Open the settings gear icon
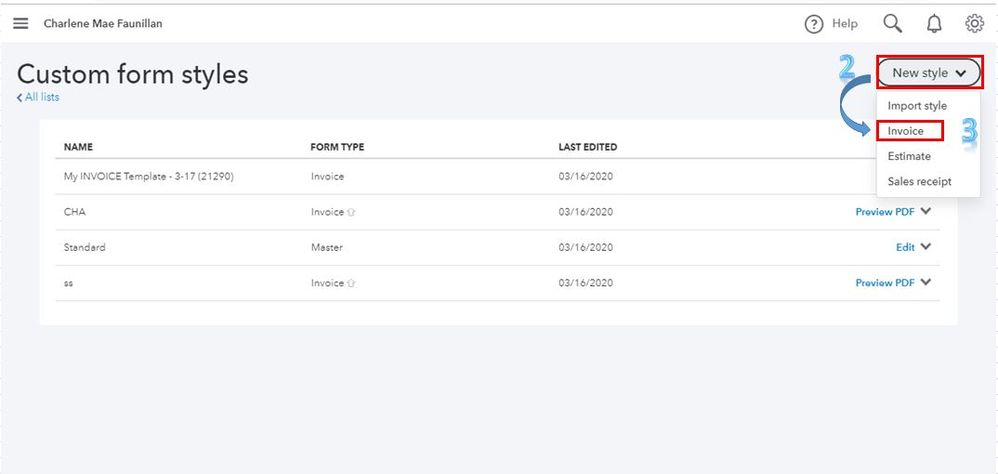Image resolution: width=998 pixels, height=474 pixels. [x=974, y=24]
